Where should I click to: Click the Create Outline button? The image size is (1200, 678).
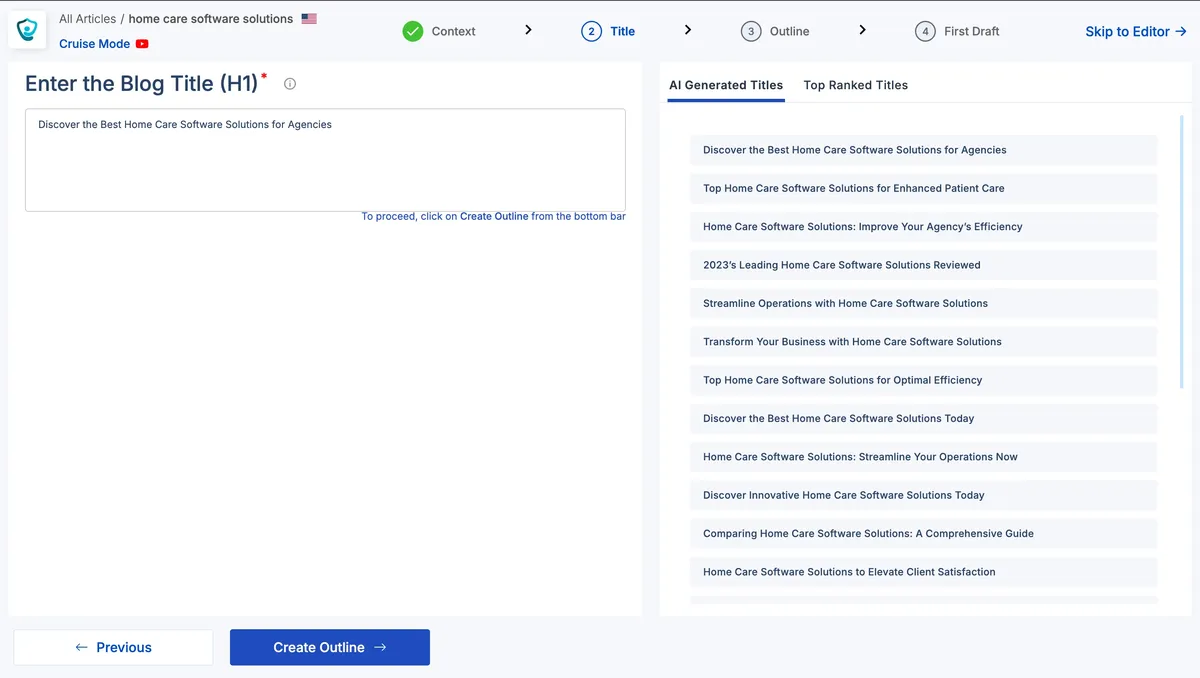(330, 647)
